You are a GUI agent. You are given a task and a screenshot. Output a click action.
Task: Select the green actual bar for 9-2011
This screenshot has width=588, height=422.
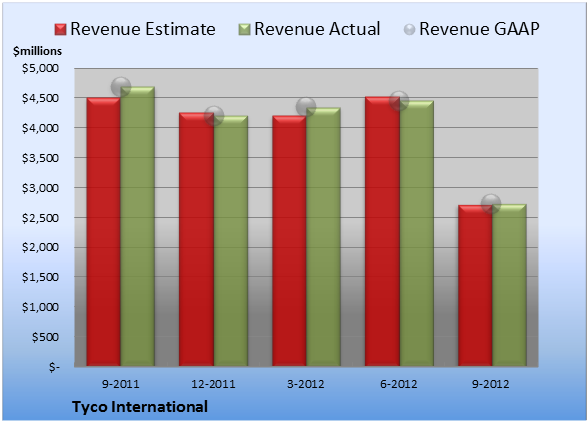(137, 226)
